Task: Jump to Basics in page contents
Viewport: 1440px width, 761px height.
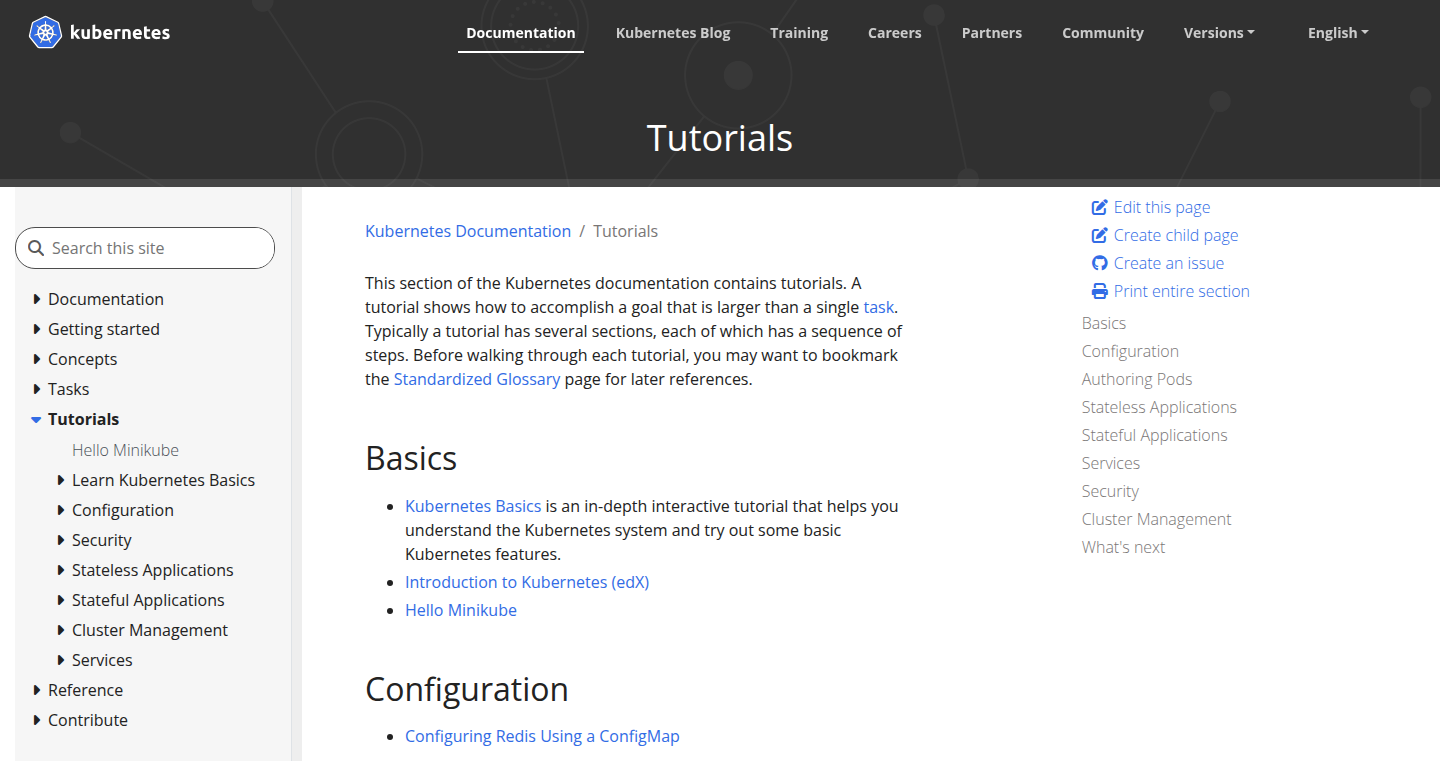Action: click(1104, 323)
